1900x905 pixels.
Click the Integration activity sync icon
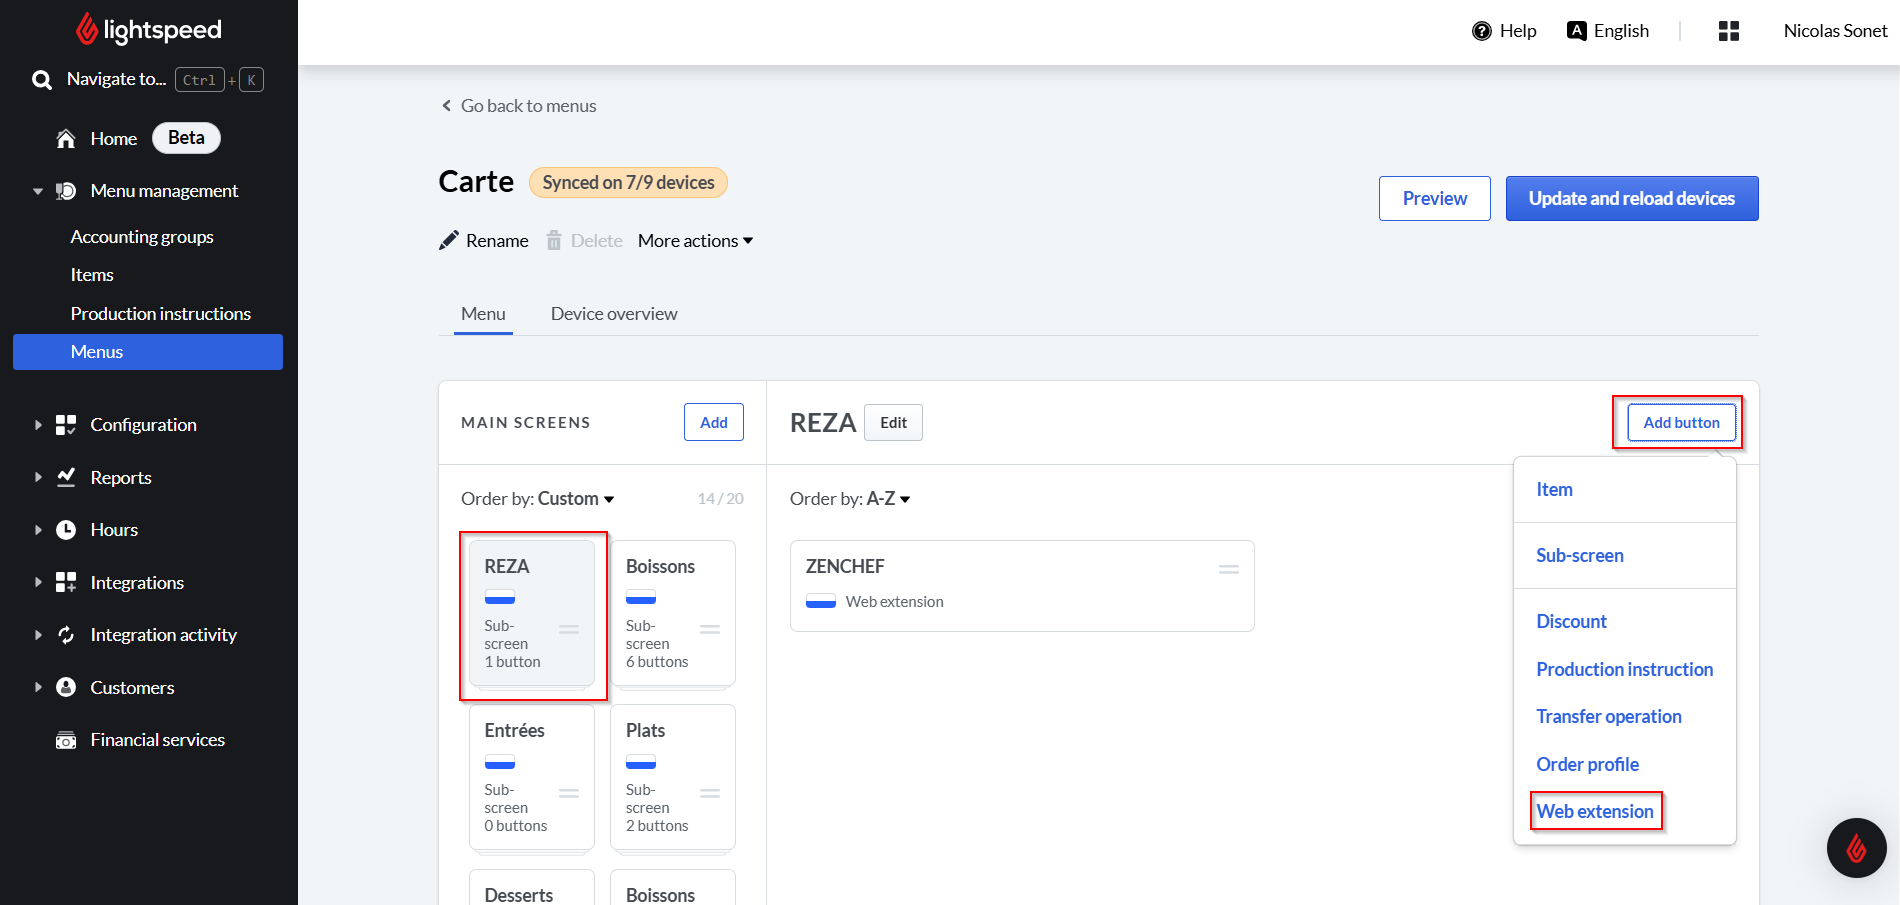coord(66,635)
